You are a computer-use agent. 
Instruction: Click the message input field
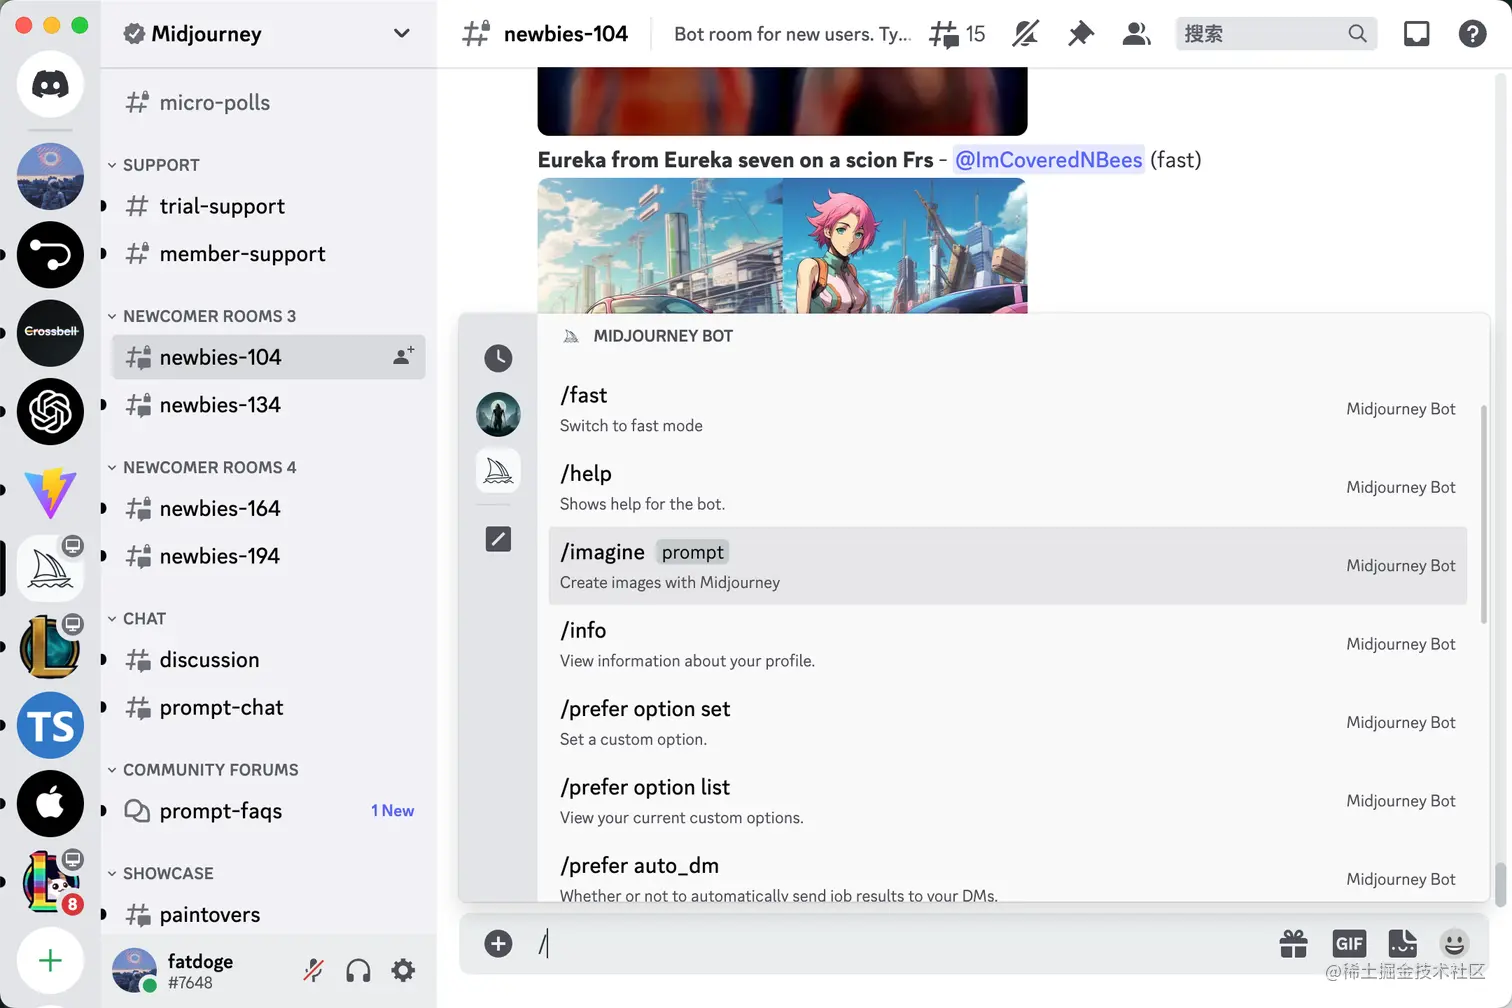point(900,943)
